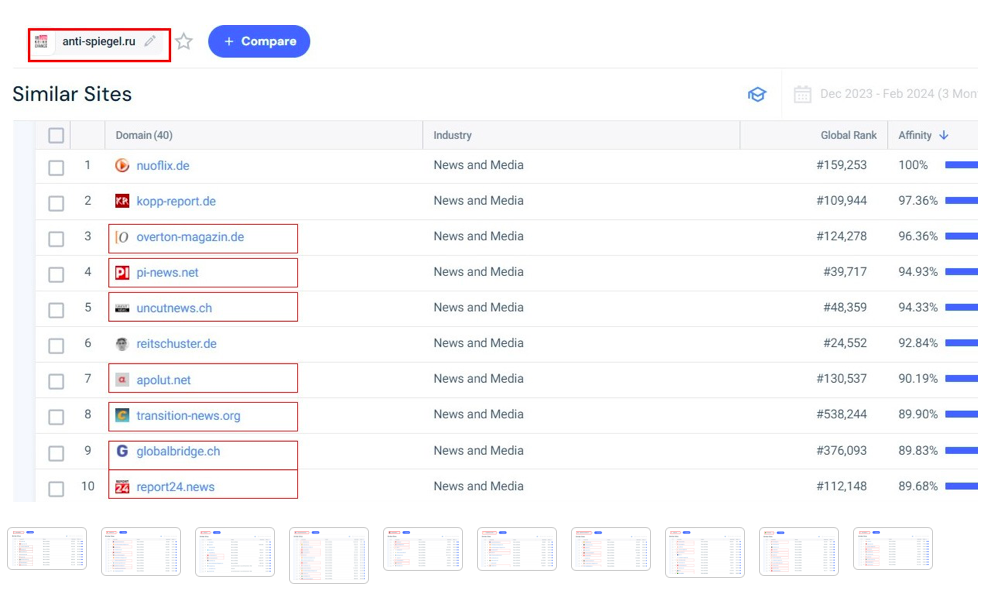
Task: Click the nuoflix.de favicon icon
Action: point(122,166)
